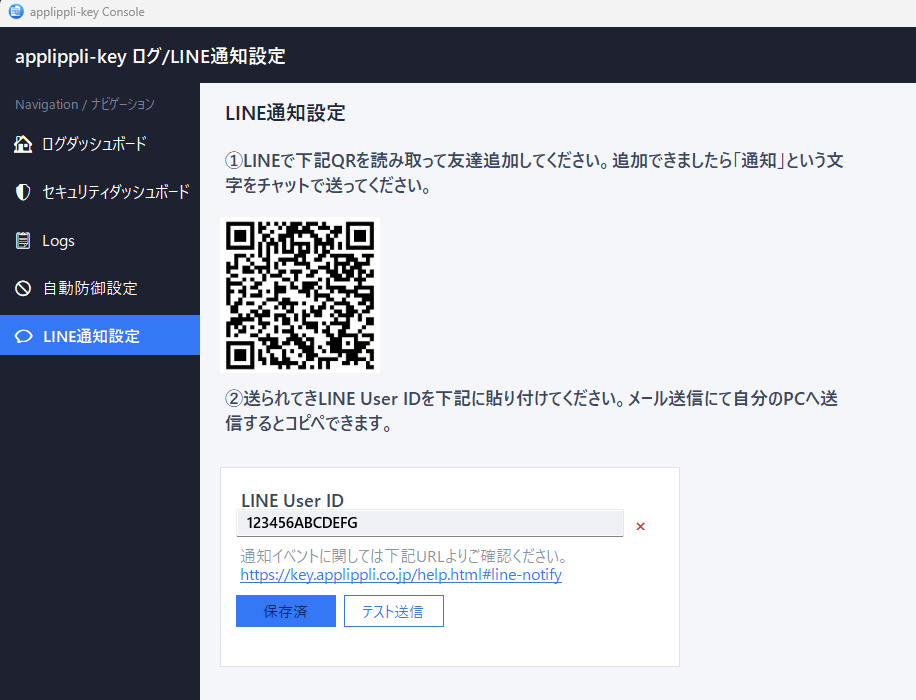This screenshot has height=700, width=916.
Task: Click the applippli-key Console window title text
Action: (87, 12)
